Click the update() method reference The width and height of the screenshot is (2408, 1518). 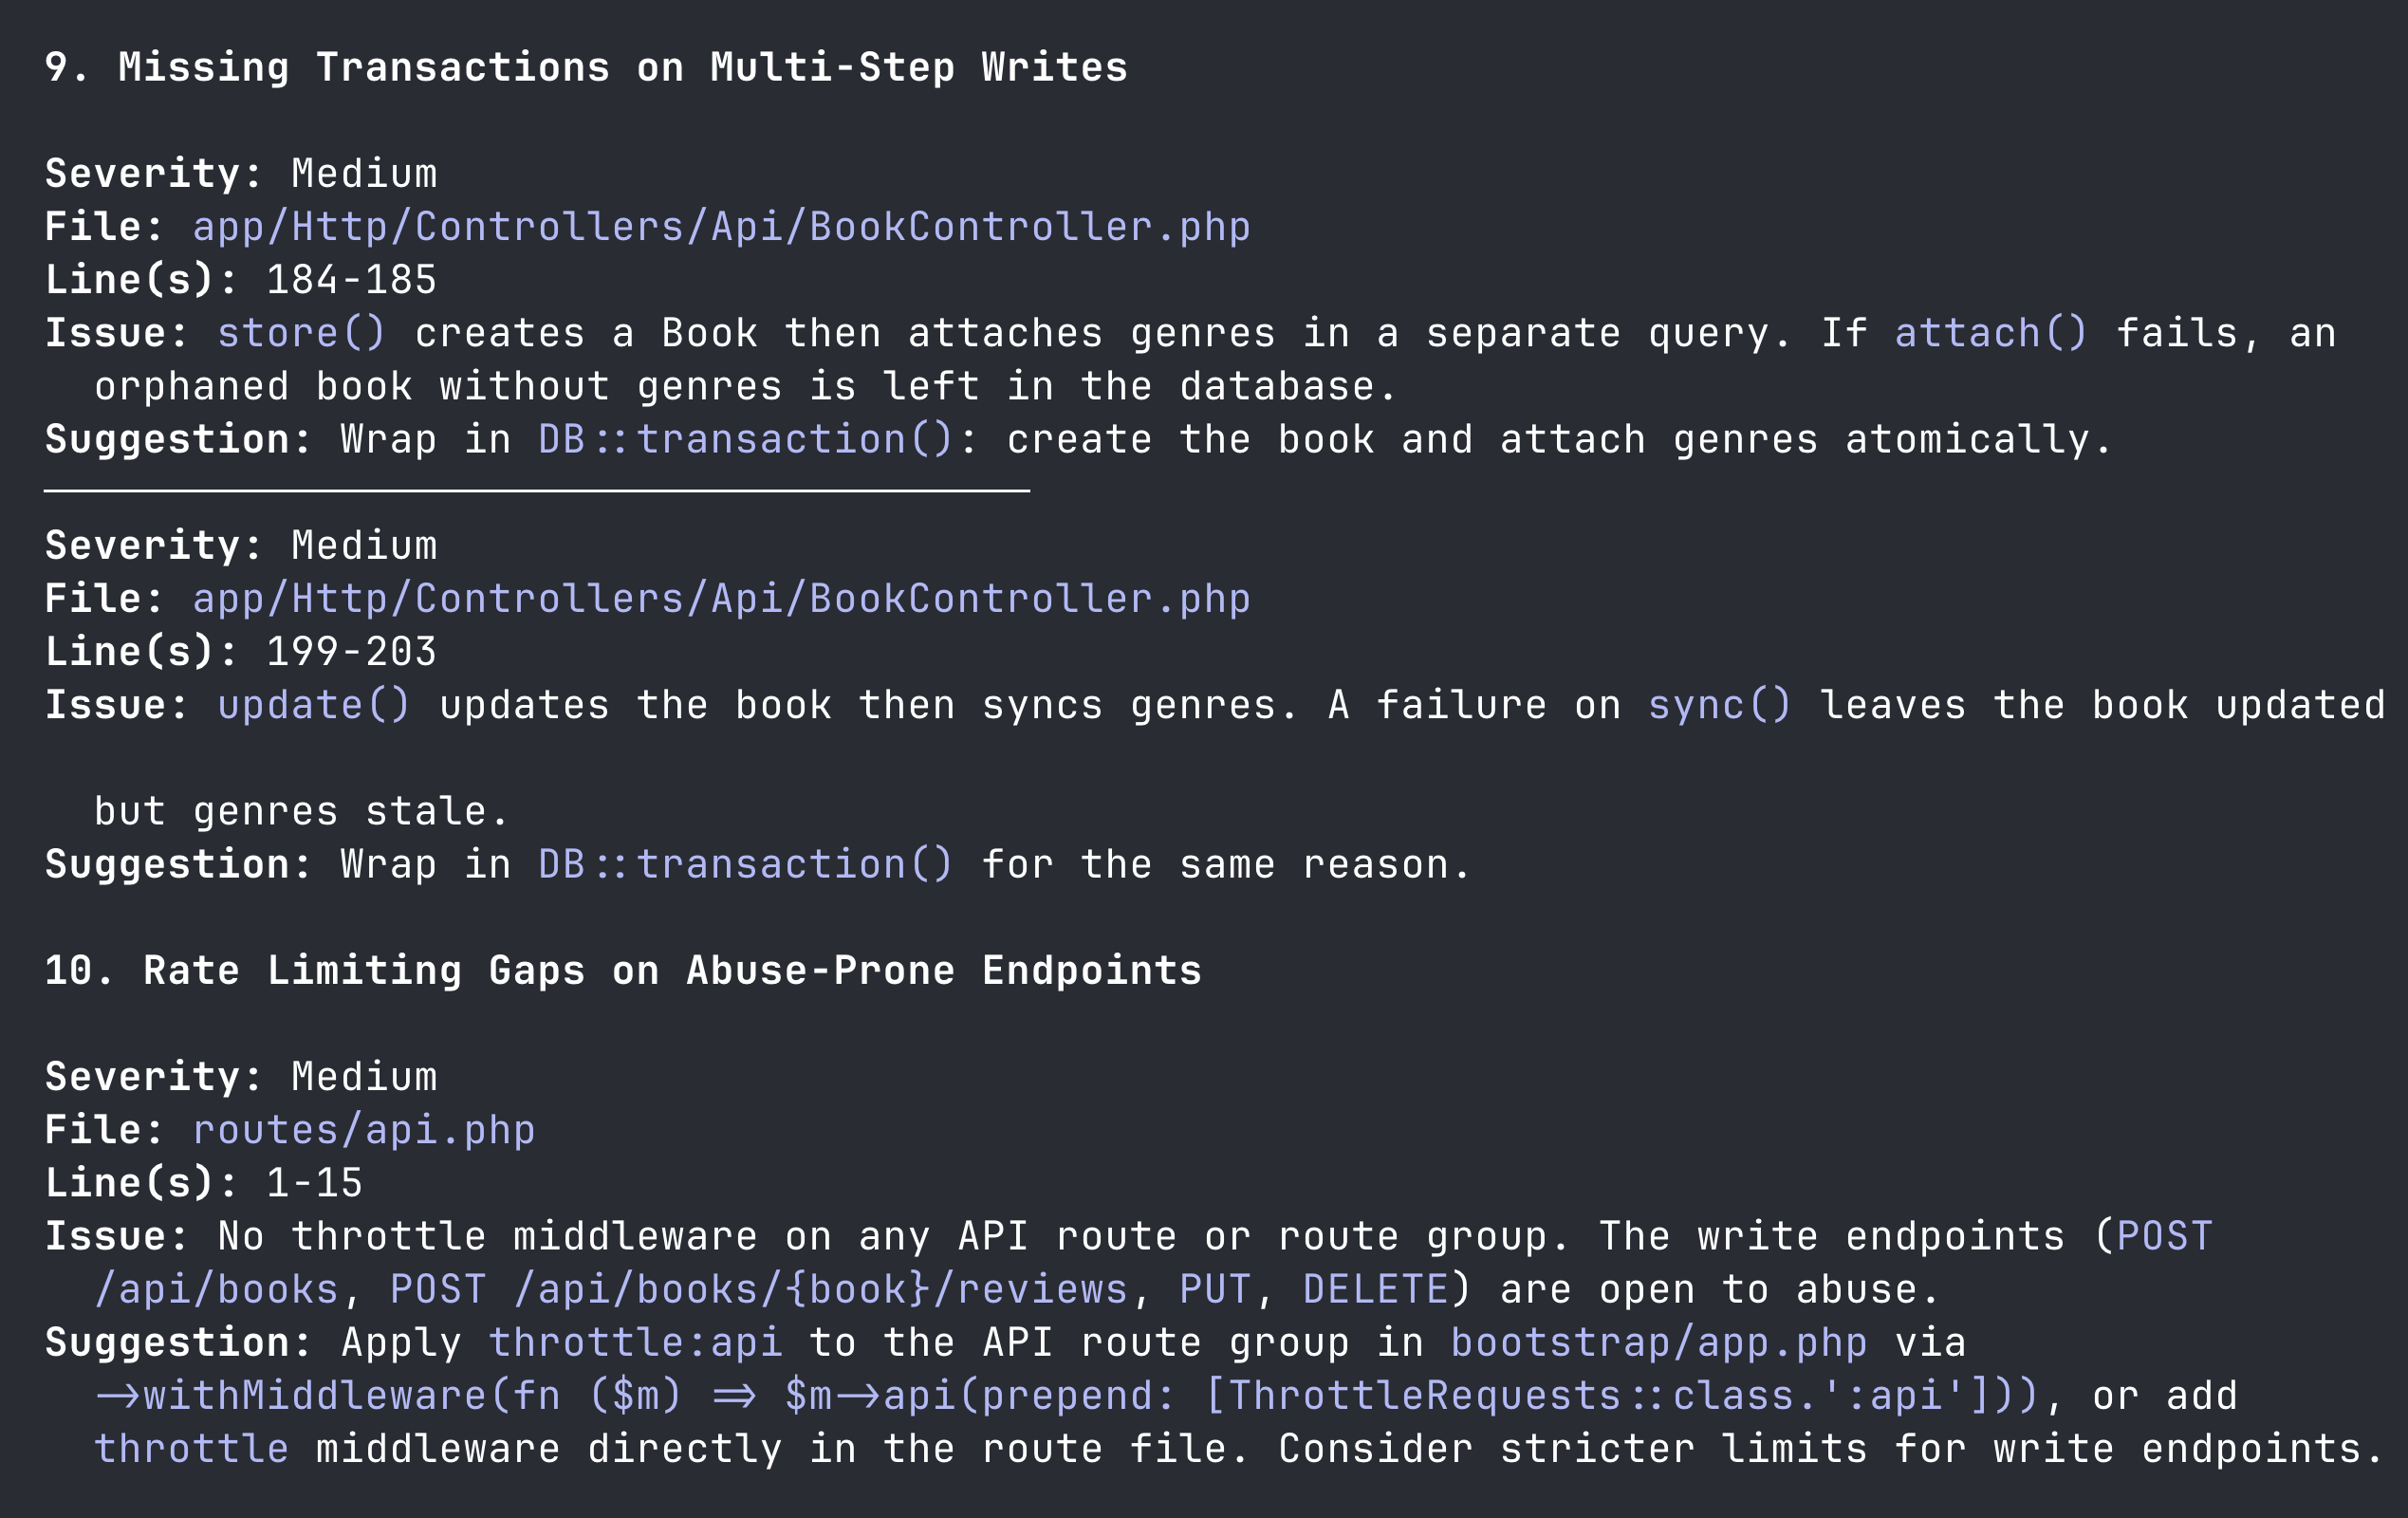[x=313, y=705]
